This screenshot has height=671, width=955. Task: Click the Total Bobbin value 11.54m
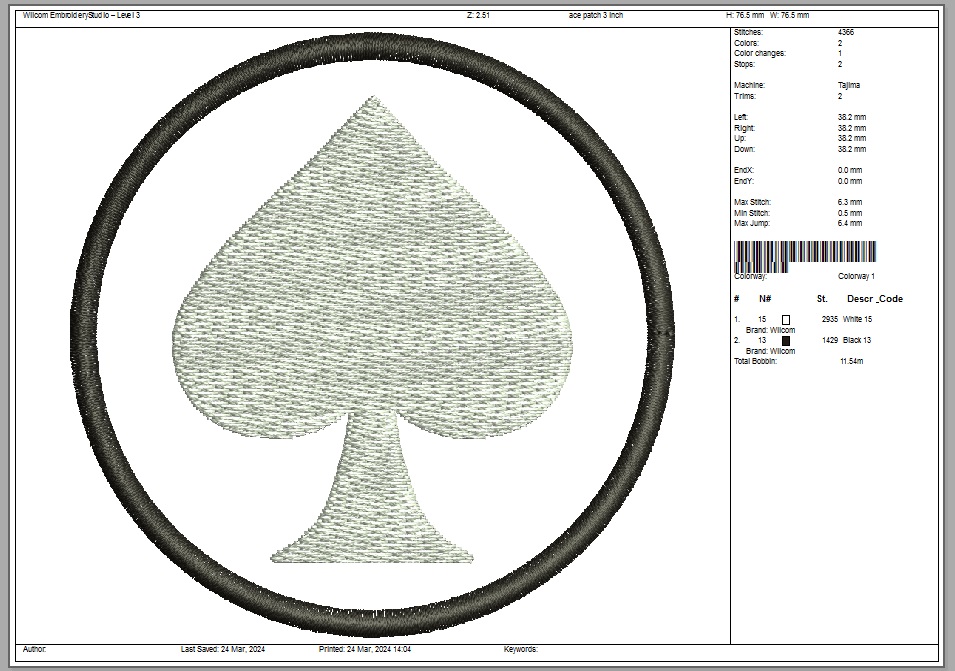pos(851,361)
